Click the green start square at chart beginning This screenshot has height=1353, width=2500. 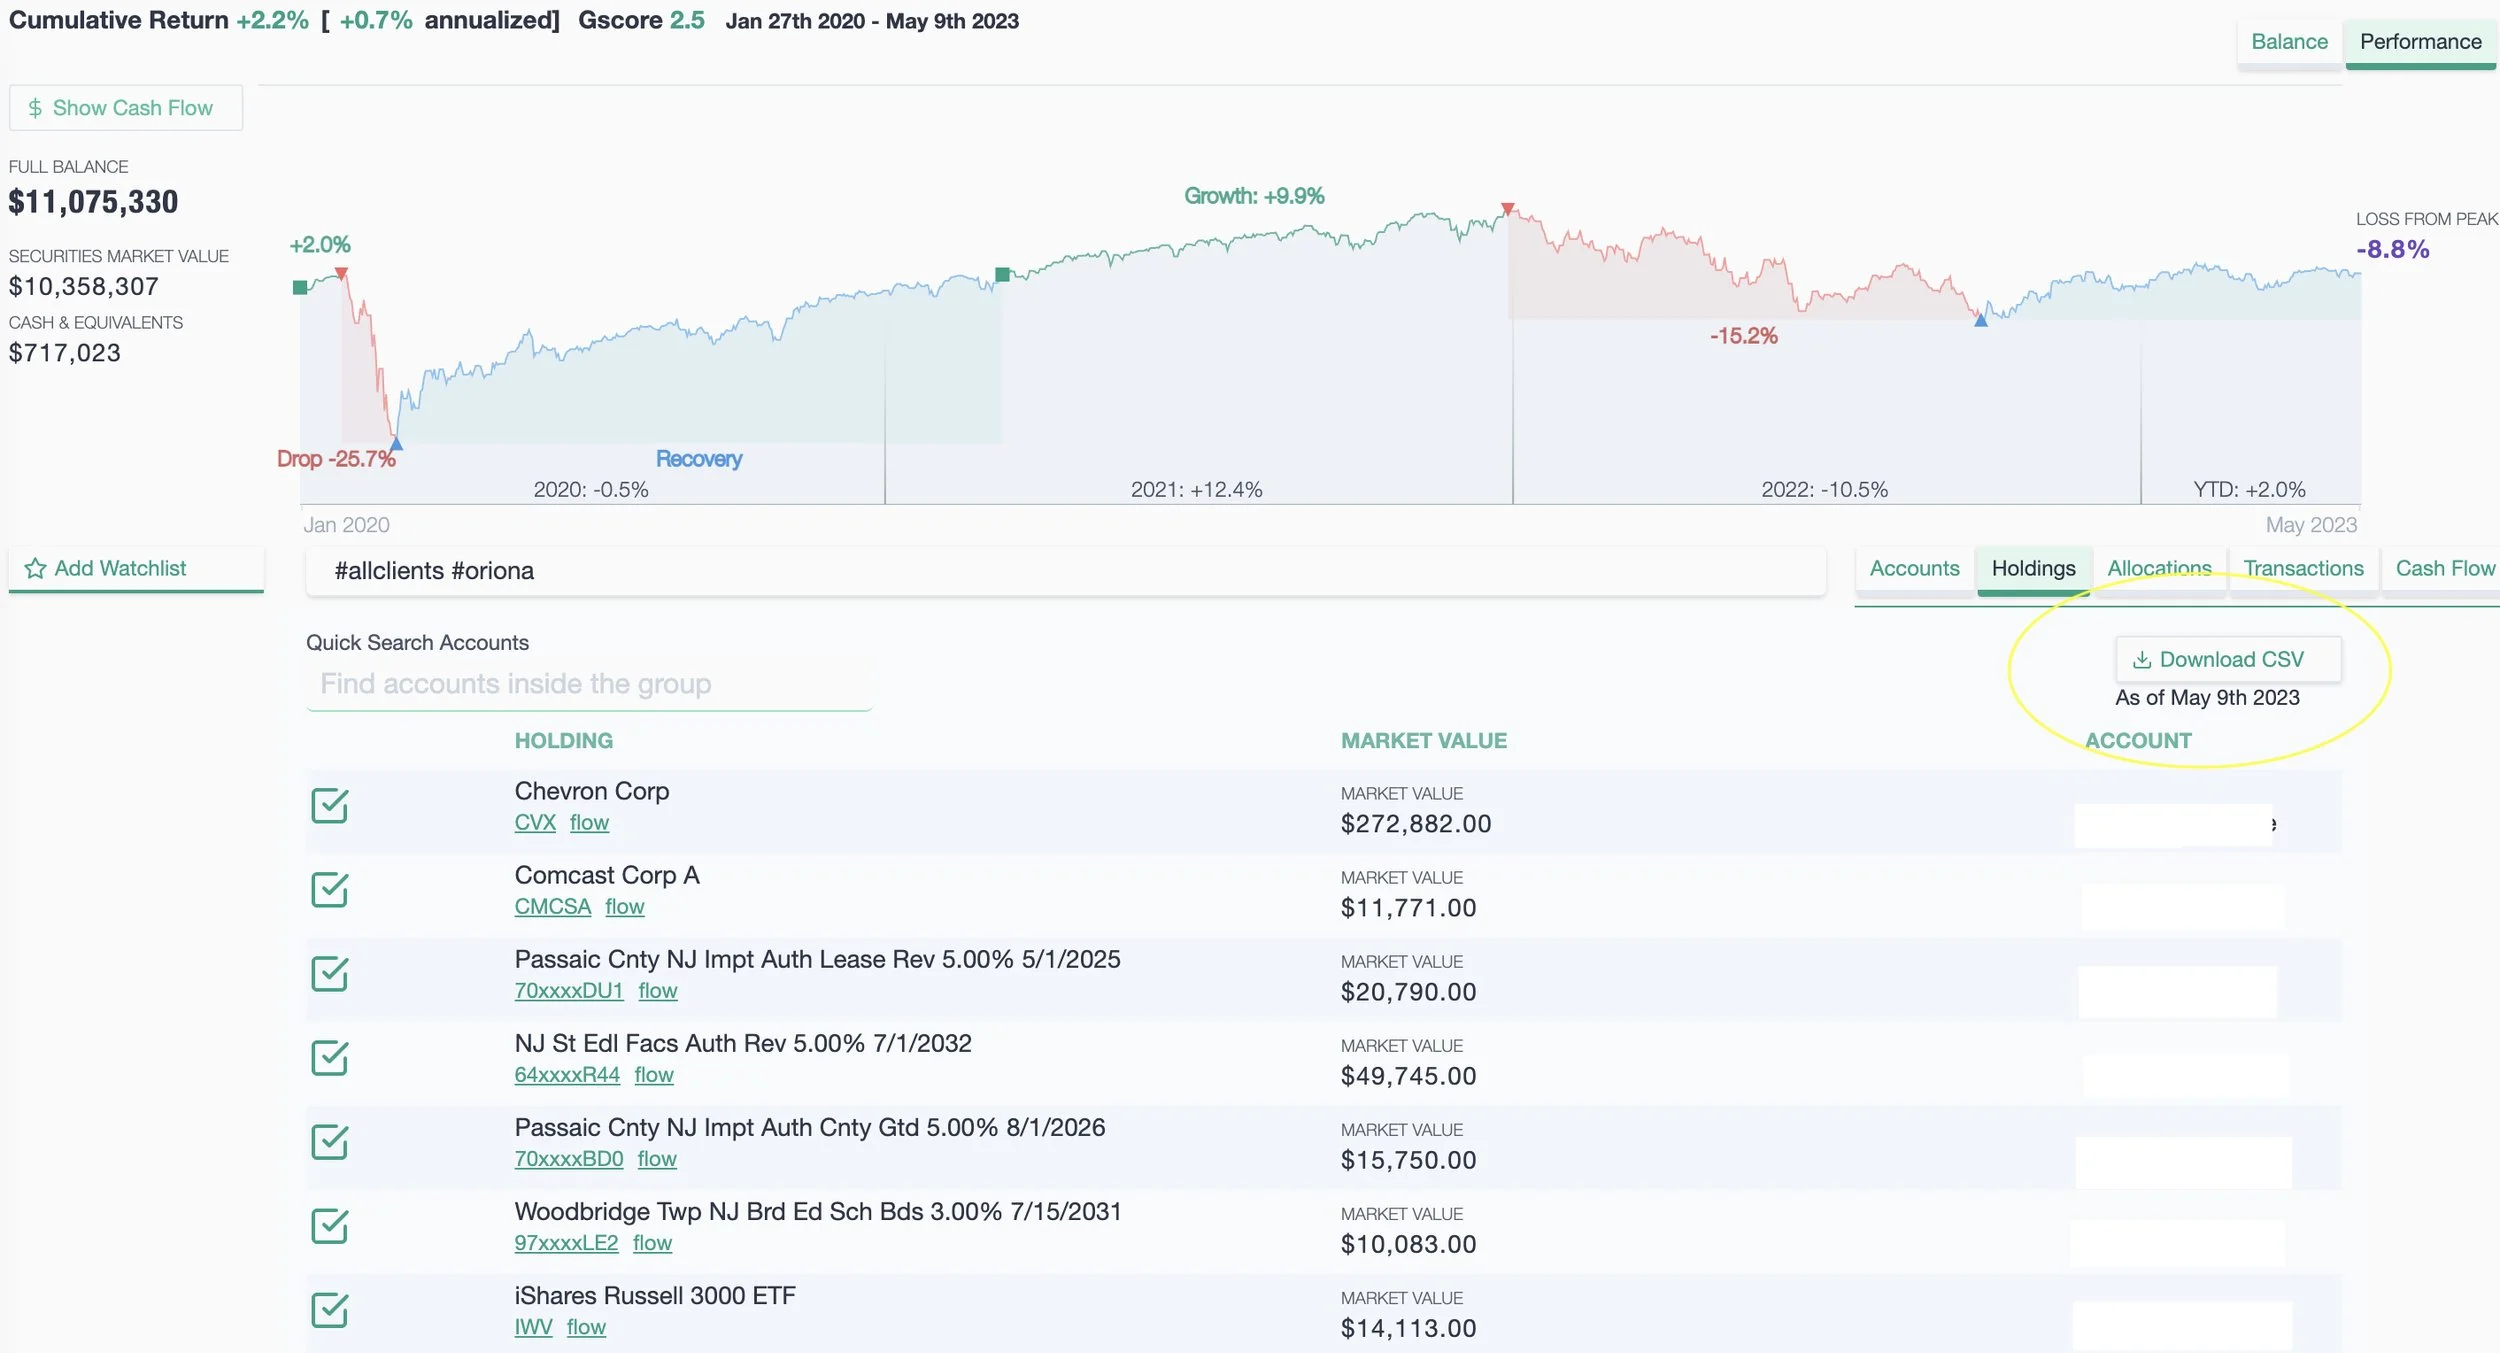click(x=299, y=287)
